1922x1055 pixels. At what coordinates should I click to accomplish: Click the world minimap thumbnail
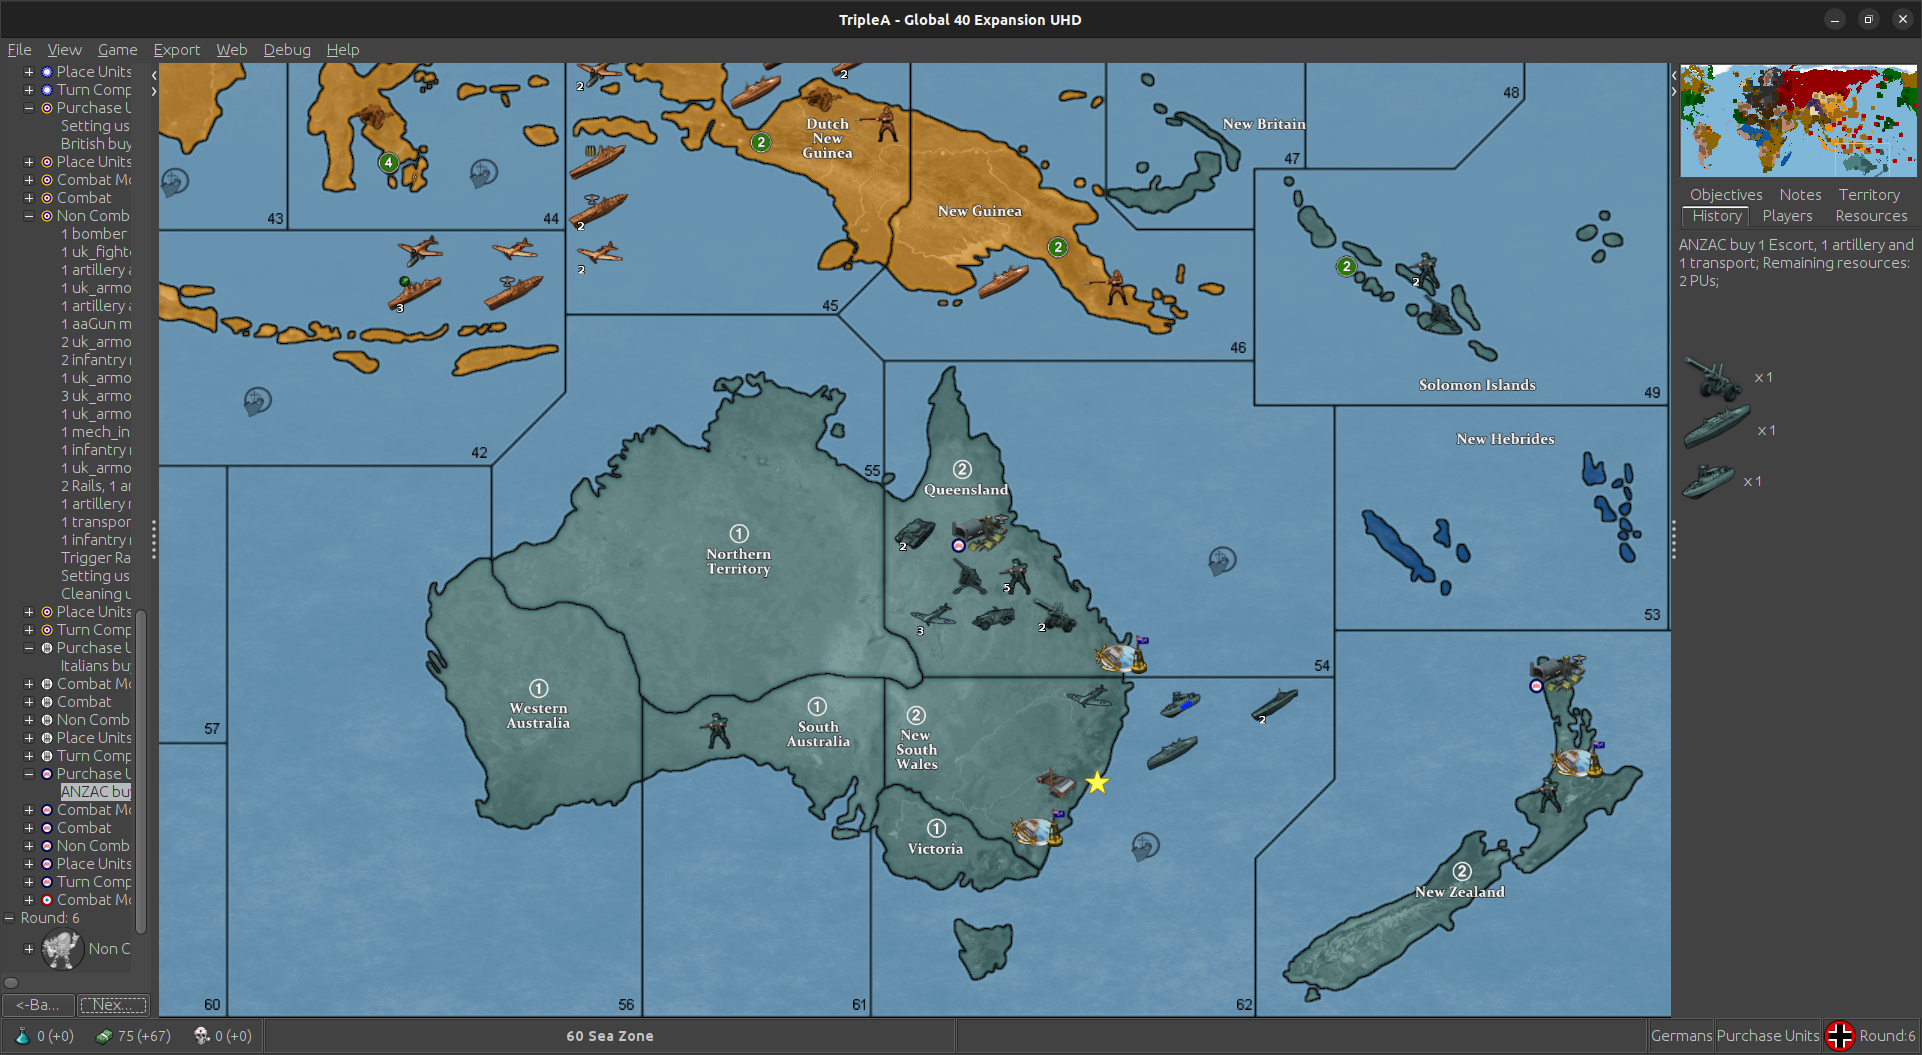click(1798, 120)
